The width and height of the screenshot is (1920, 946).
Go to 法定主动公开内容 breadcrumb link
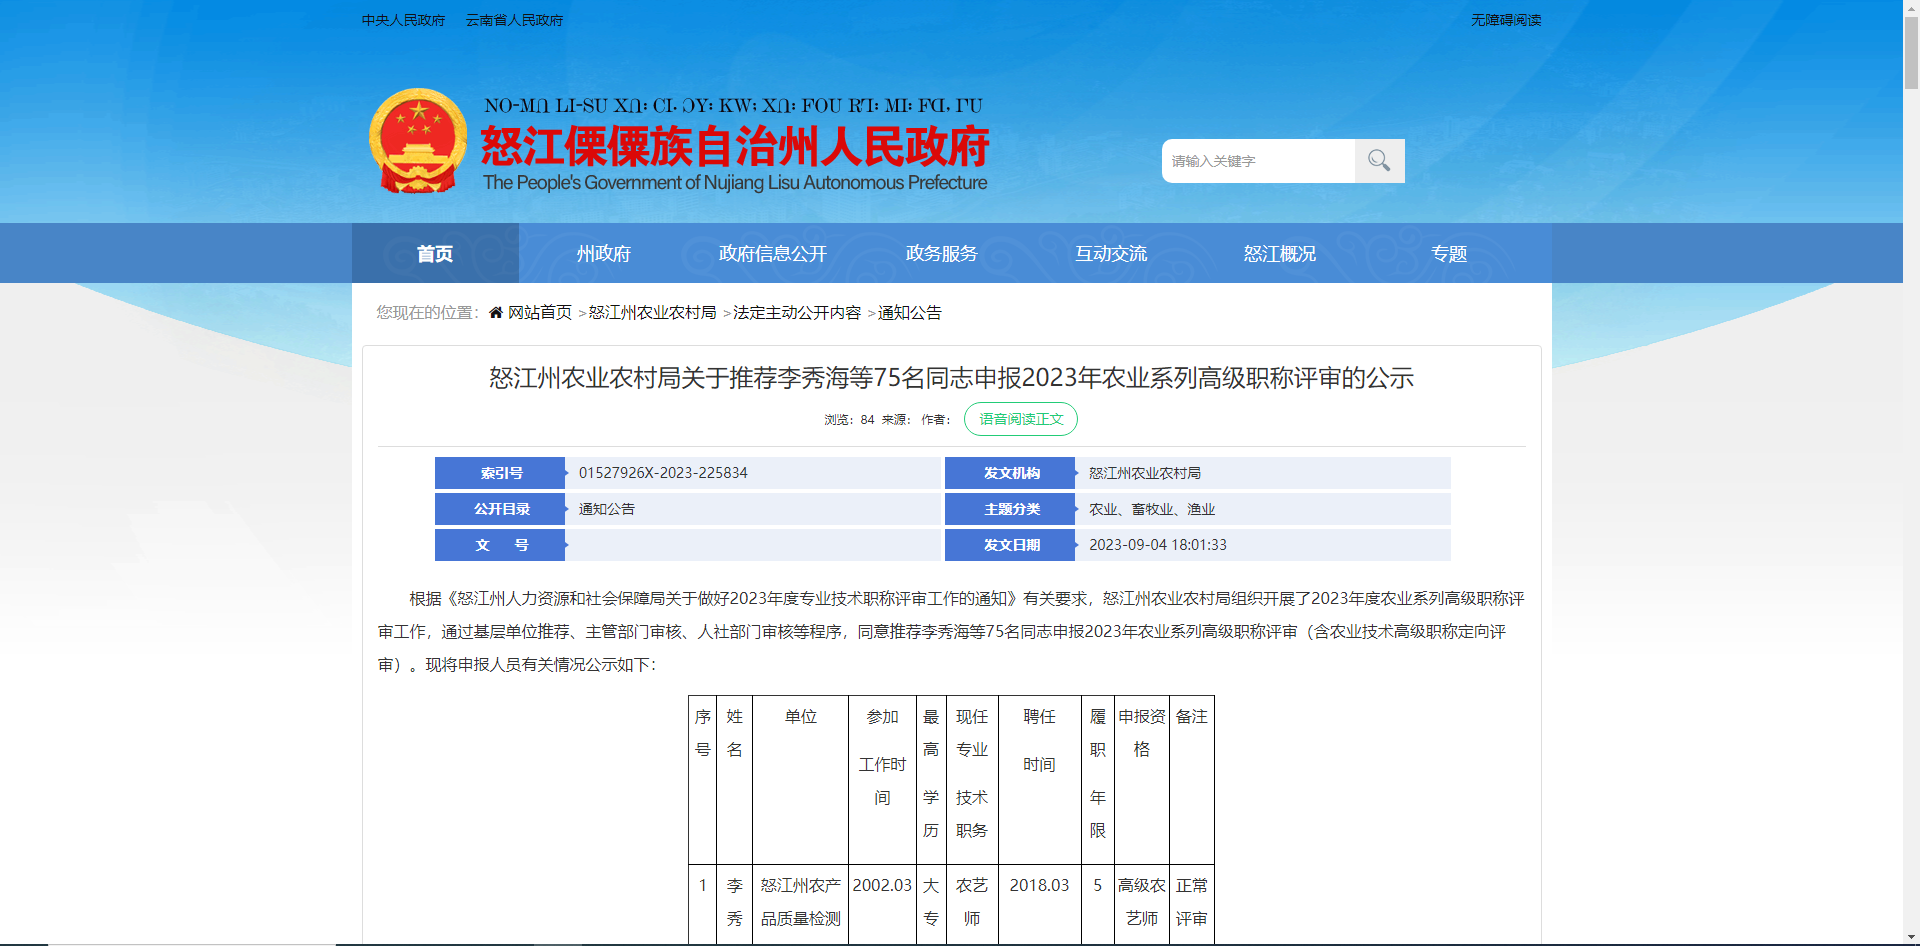(x=797, y=313)
